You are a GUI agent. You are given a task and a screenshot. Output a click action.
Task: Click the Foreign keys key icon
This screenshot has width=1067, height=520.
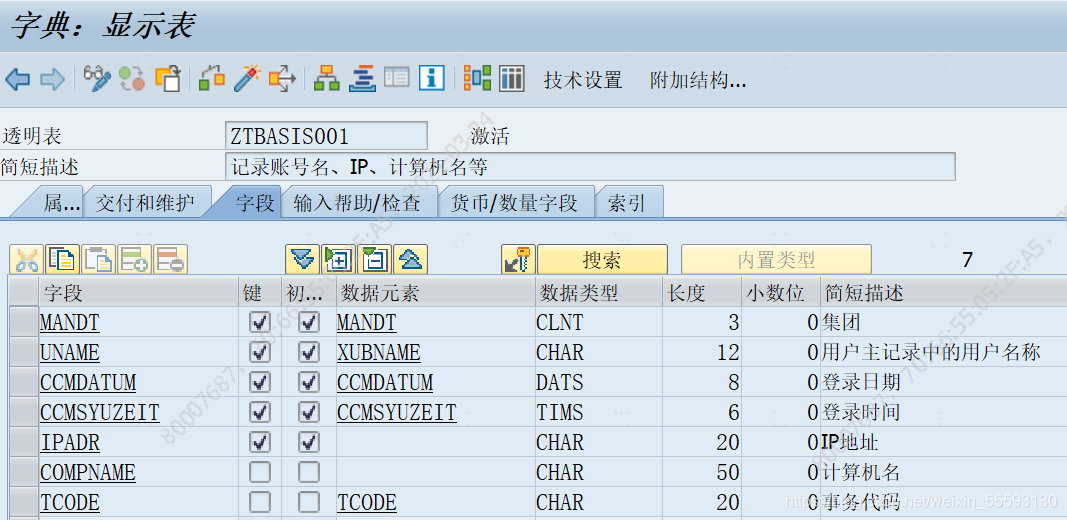[519, 259]
